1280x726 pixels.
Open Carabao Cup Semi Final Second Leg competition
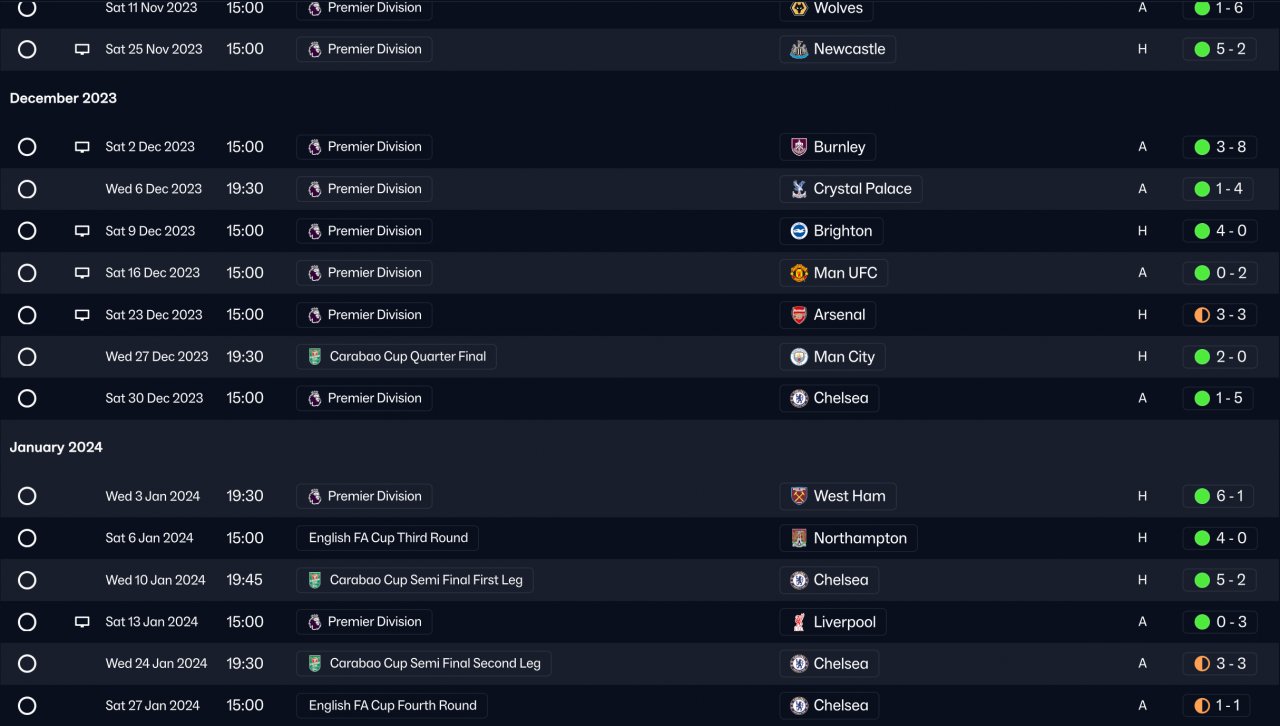point(434,664)
